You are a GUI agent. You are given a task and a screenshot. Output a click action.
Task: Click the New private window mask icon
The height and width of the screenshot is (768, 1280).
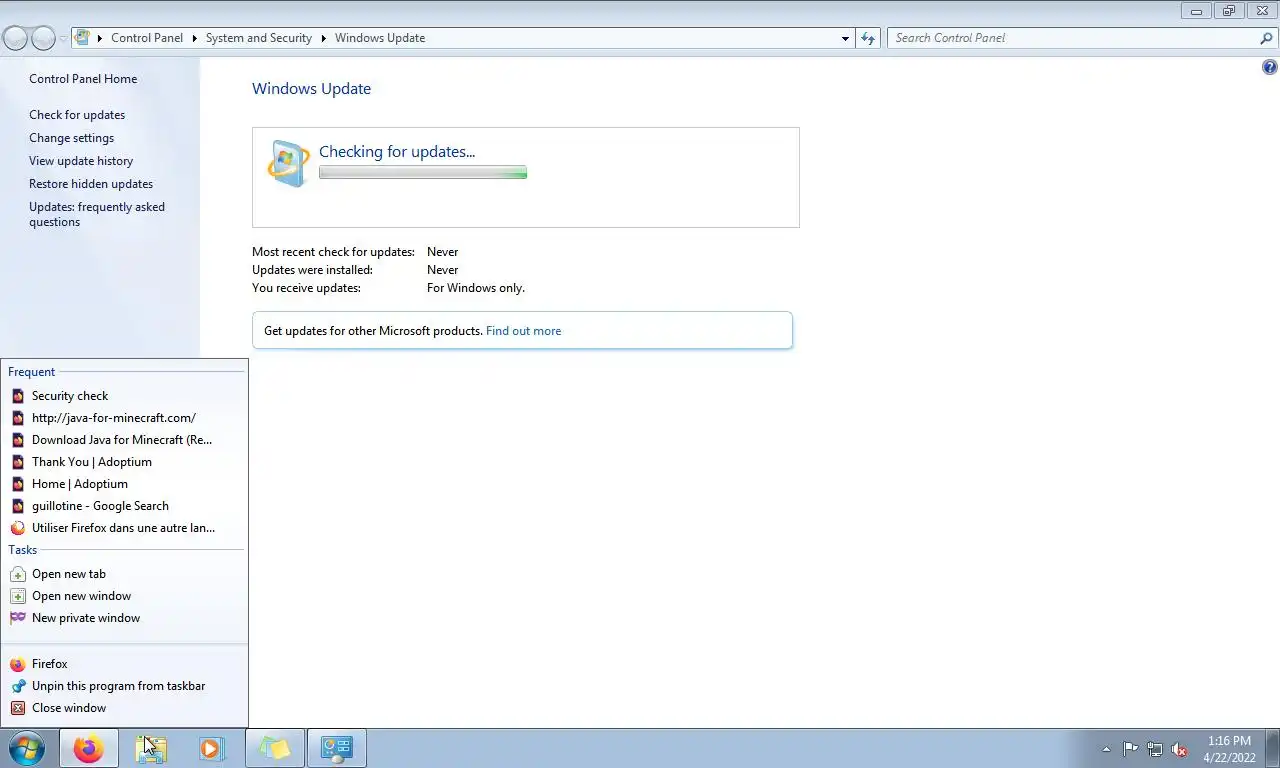18,618
